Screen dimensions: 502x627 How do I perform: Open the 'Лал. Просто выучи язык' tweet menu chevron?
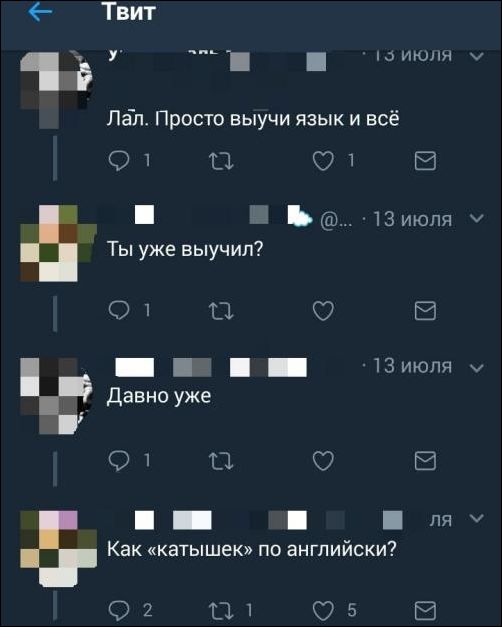[477, 56]
